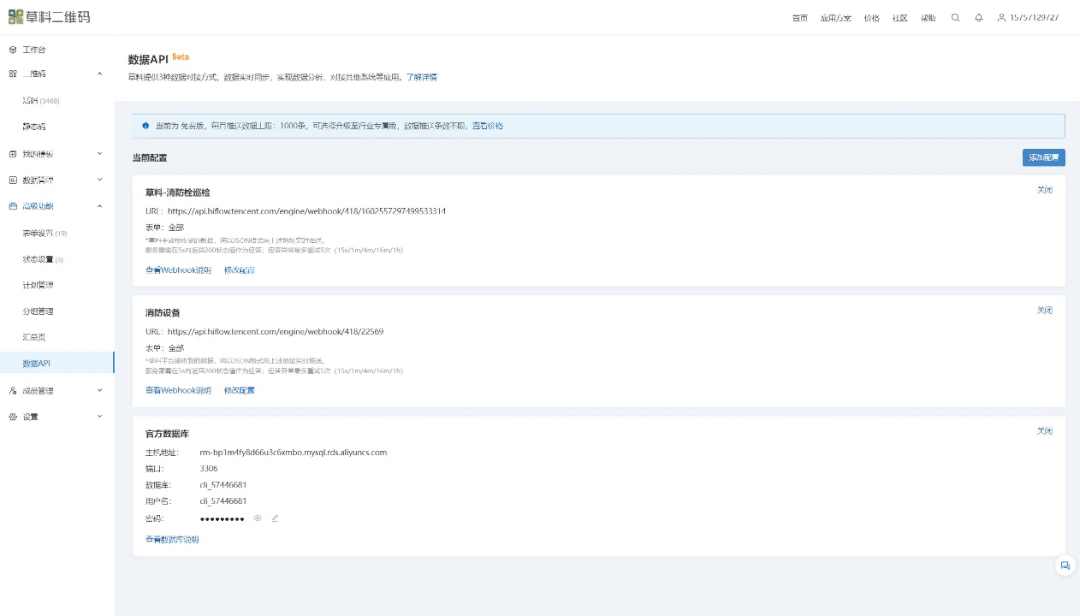Click the pencil icon to edit database password
1080x616 pixels.
pos(275,518)
